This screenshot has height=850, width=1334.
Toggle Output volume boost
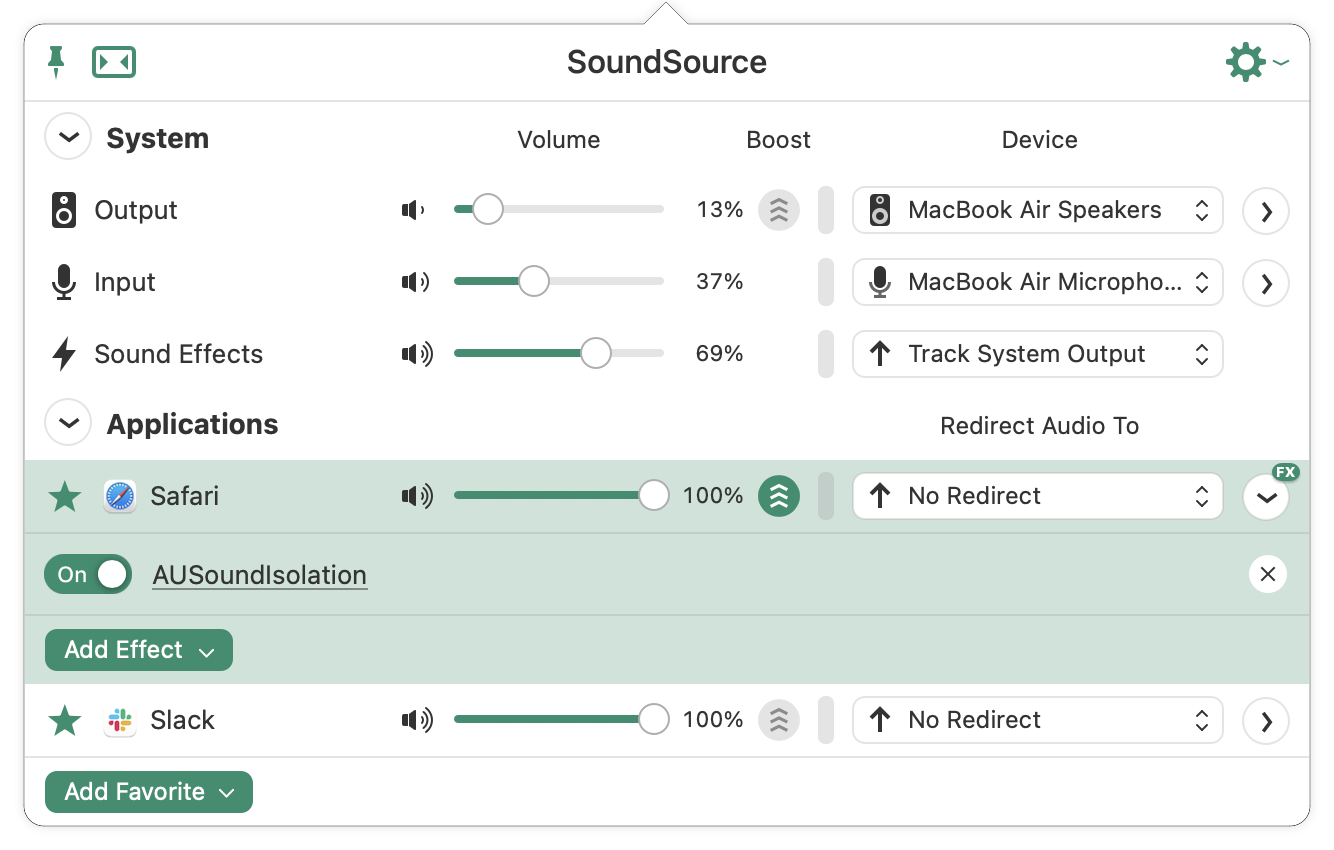click(x=779, y=210)
